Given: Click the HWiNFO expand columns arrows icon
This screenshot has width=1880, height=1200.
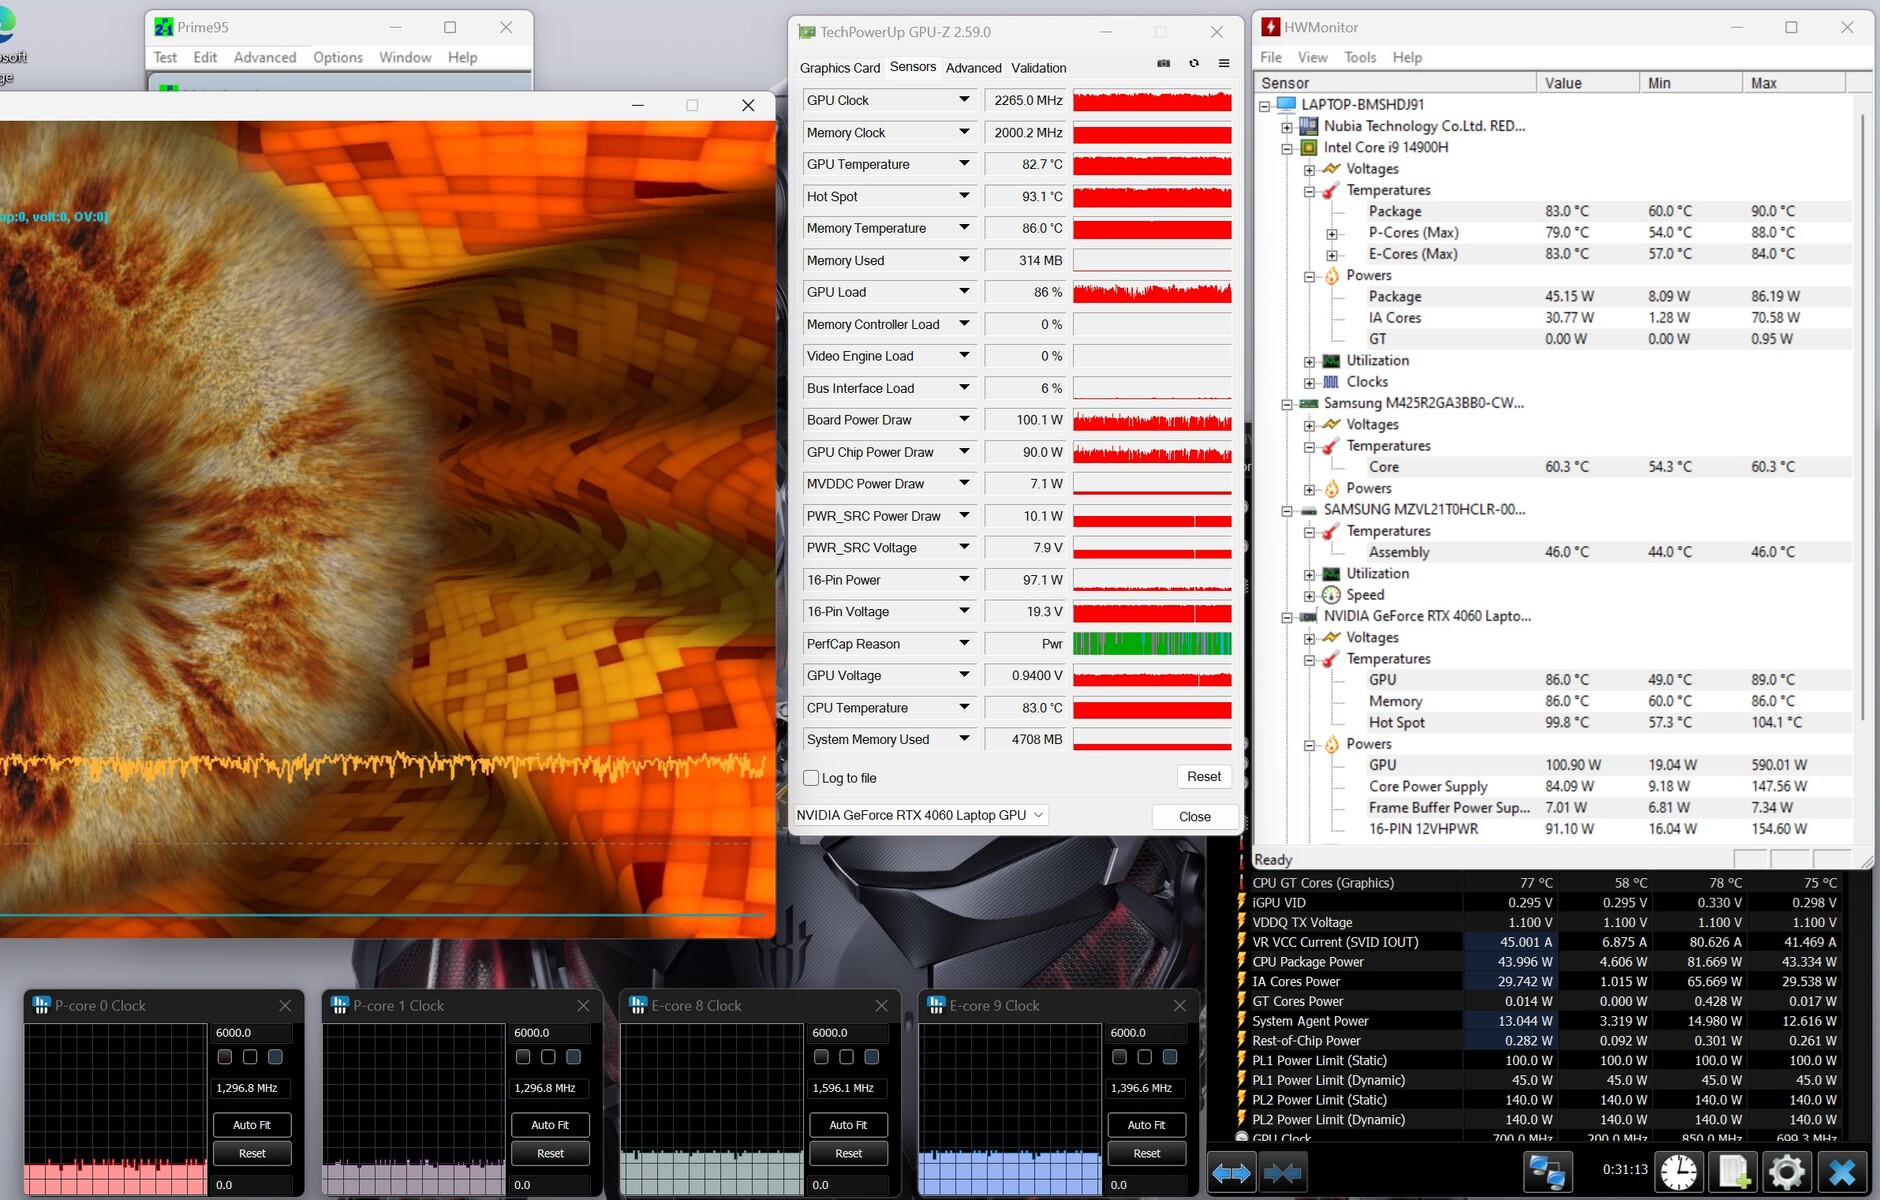Looking at the screenshot, I should coord(1231,1172).
